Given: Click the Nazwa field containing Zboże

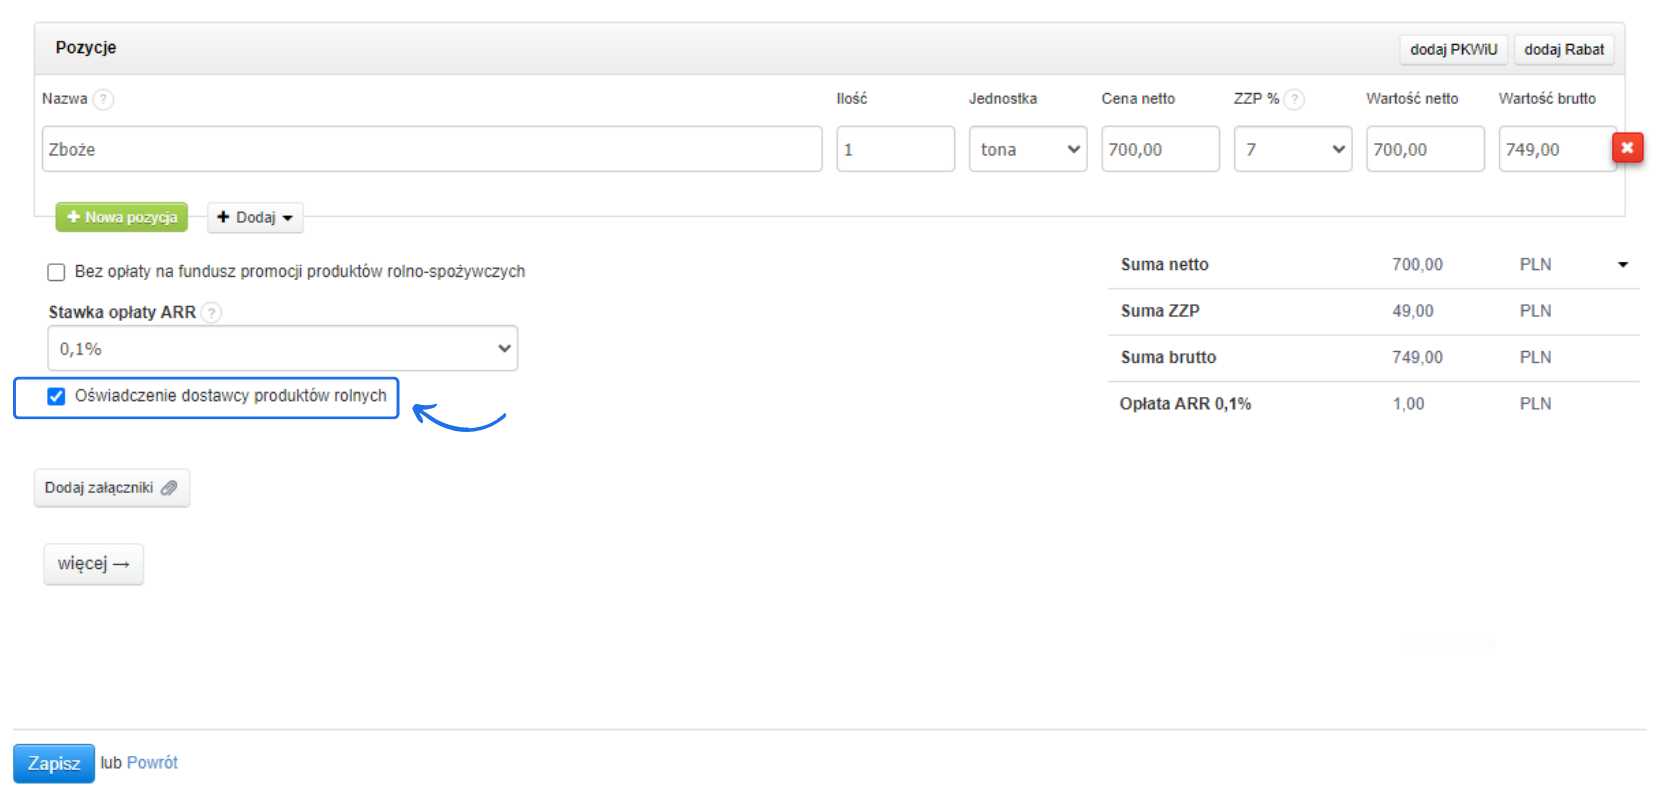Looking at the screenshot, I should (432, 149).
